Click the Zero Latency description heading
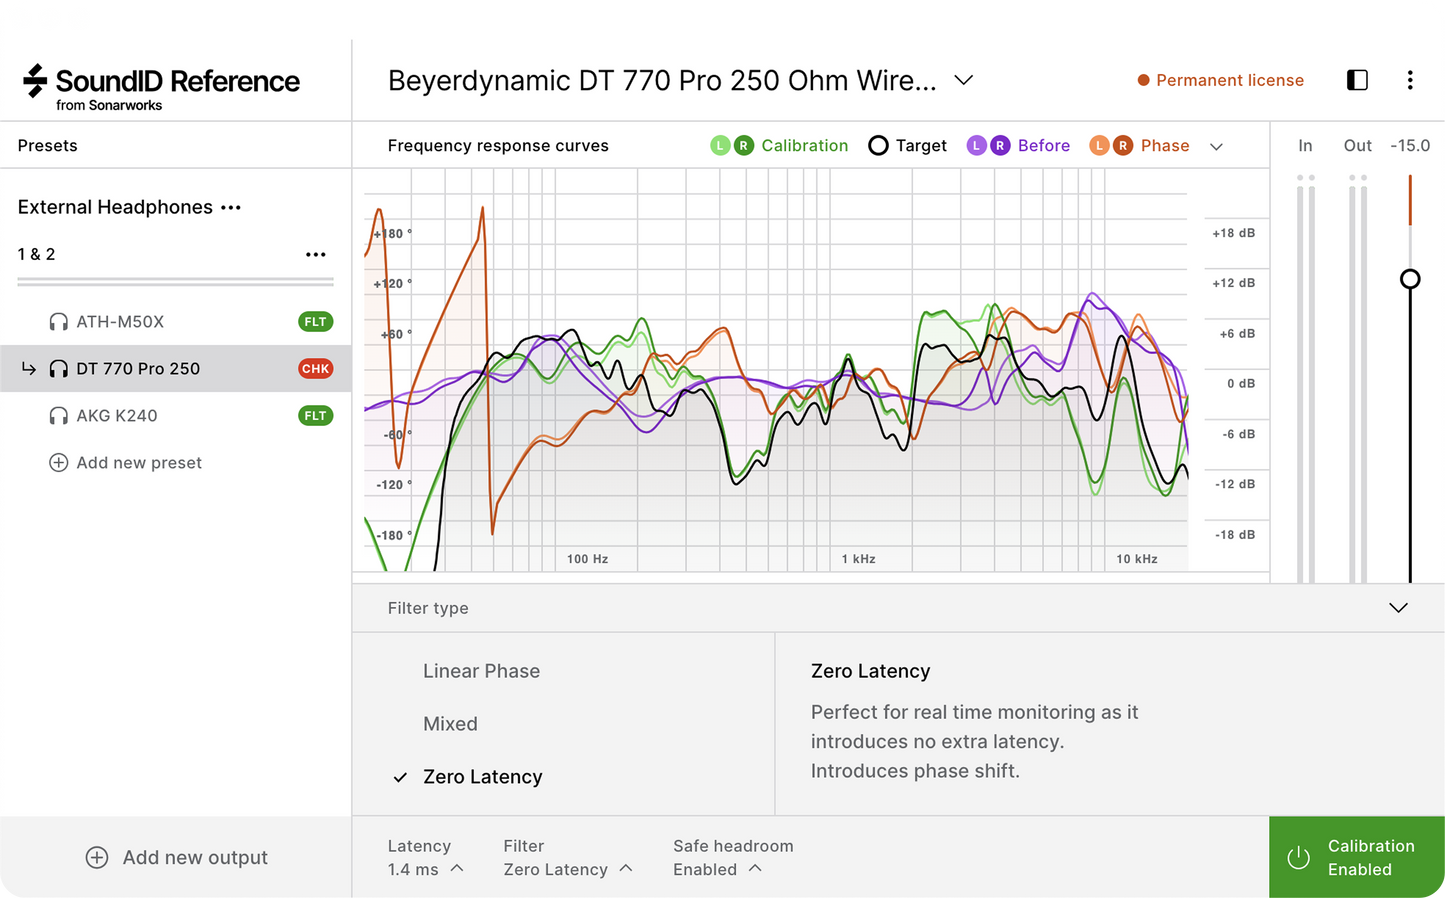Screen dimensions: 1445x898 870,671
